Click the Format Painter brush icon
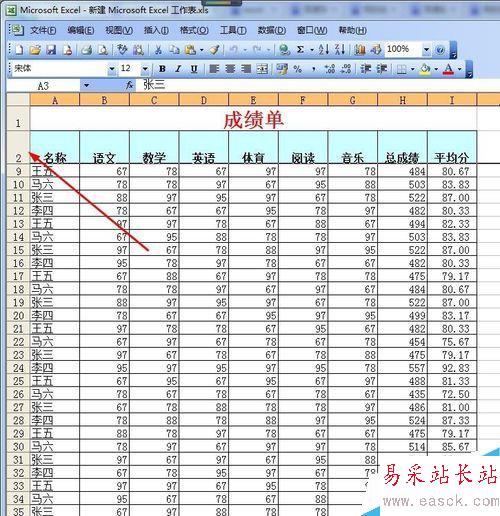The width and height of the screenshot is (500, 516). click(x=214, y=50)
